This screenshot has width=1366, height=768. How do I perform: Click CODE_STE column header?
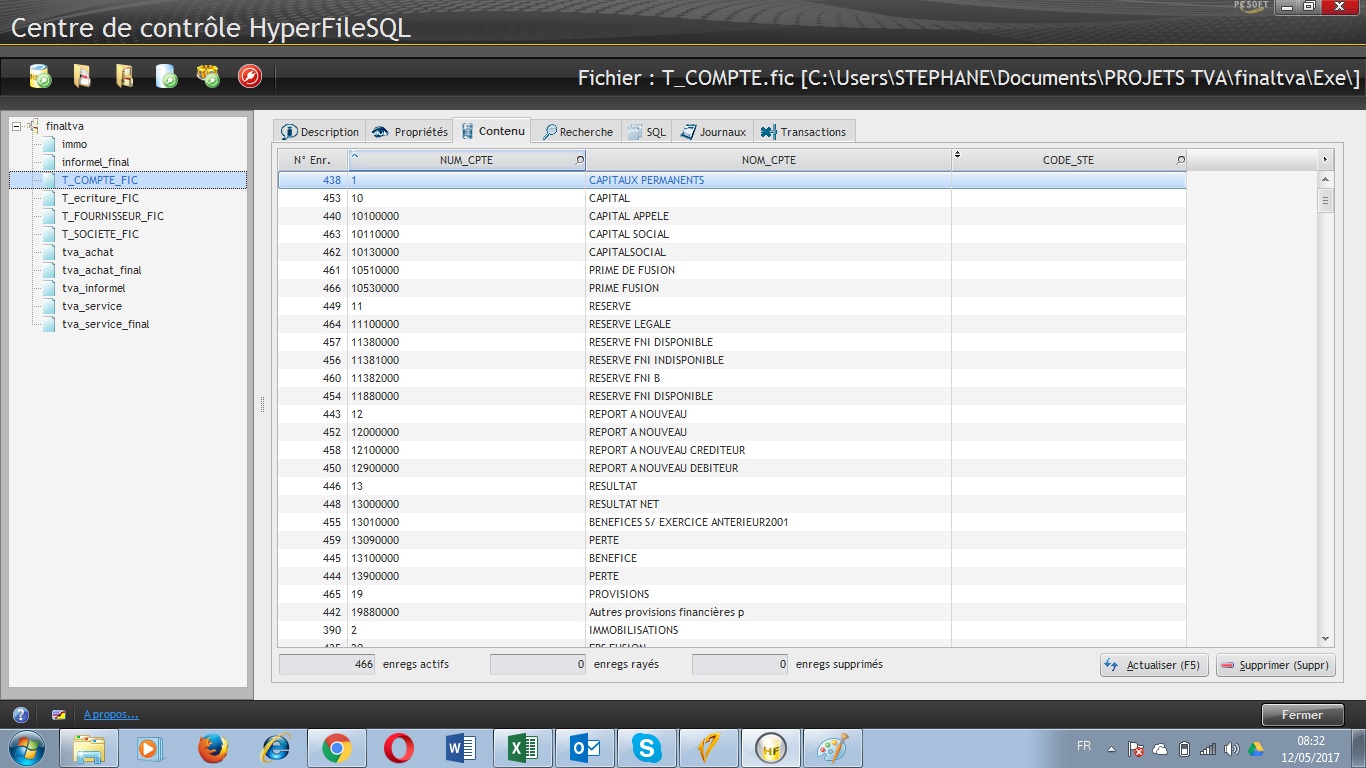point(1068,160)
